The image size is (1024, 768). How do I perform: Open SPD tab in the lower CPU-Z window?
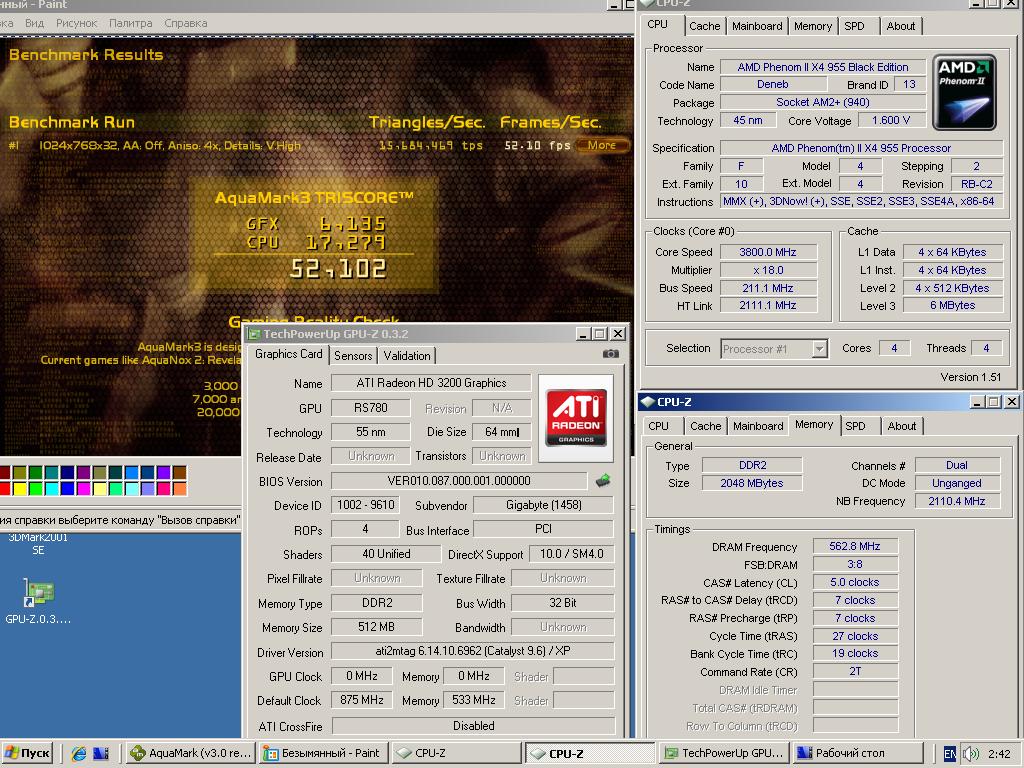pyautogui.click(x=855, y=426)
